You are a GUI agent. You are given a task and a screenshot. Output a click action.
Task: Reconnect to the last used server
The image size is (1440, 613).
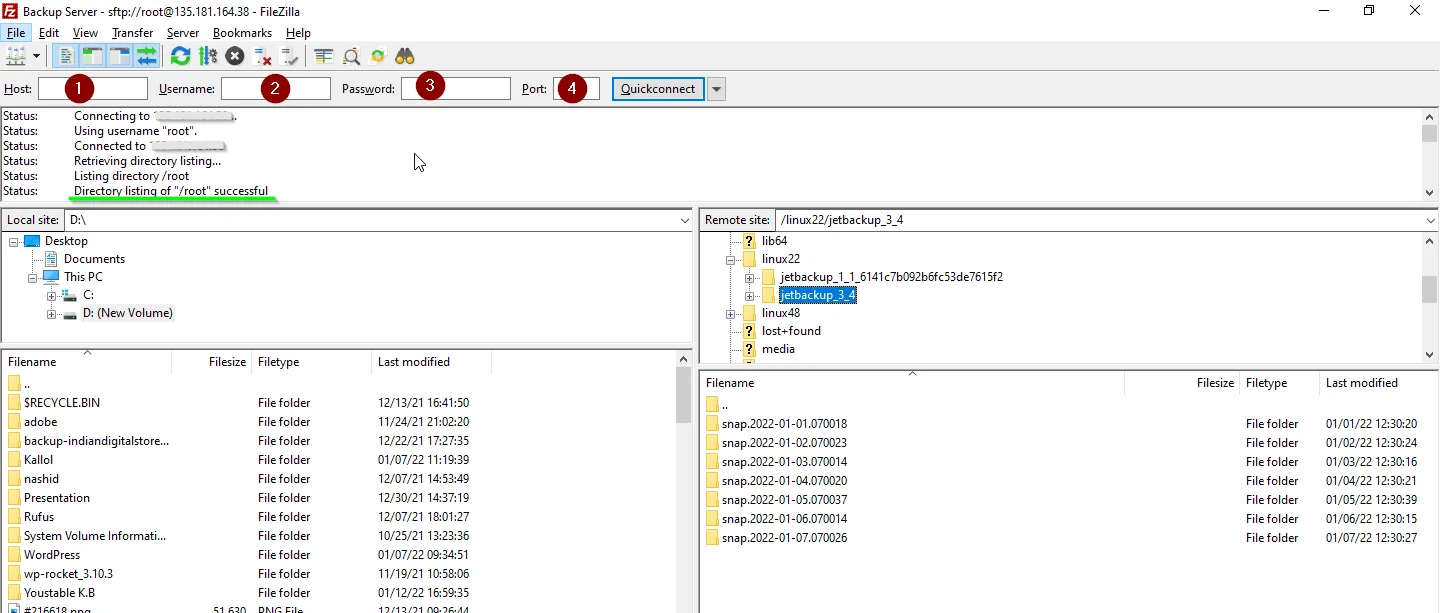291,56
